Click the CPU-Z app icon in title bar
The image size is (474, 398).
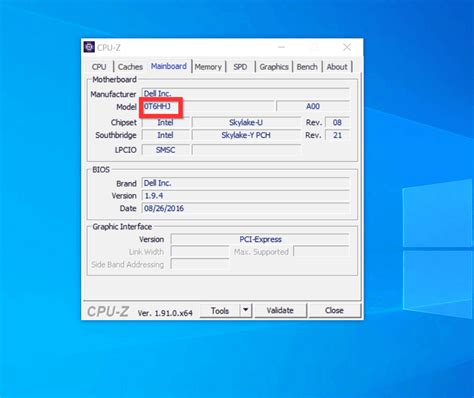point(89,47)
